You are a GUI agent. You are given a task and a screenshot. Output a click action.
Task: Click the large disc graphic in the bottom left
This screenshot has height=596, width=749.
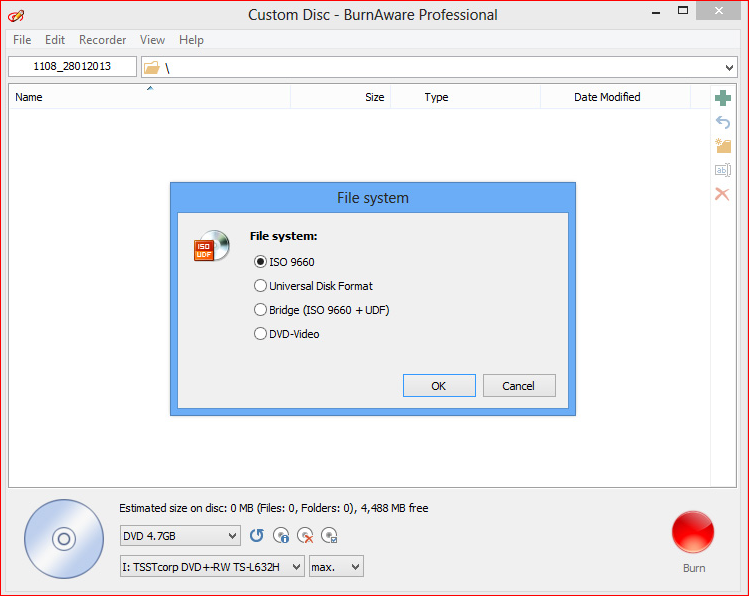point(64,539)
